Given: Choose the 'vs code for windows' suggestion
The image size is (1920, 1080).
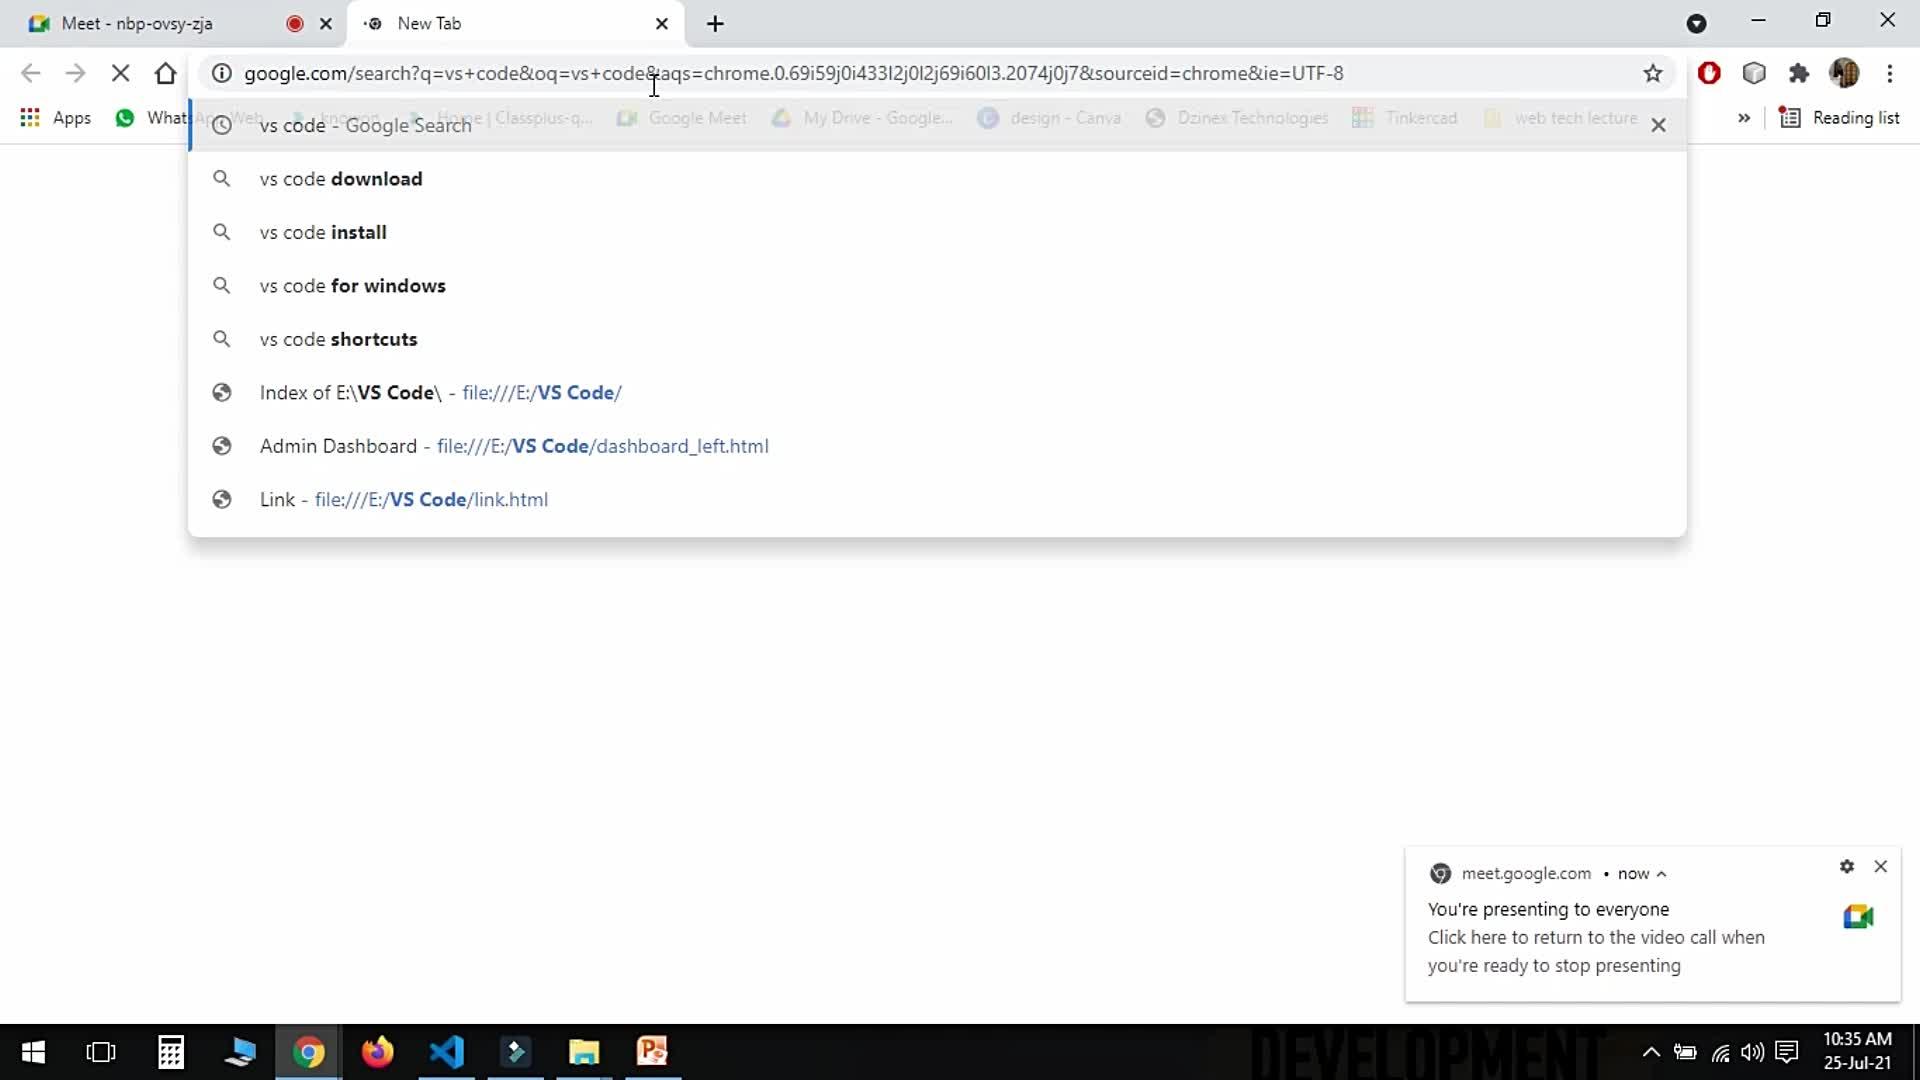Looking at the screenshot, I should tap(936, 286).
